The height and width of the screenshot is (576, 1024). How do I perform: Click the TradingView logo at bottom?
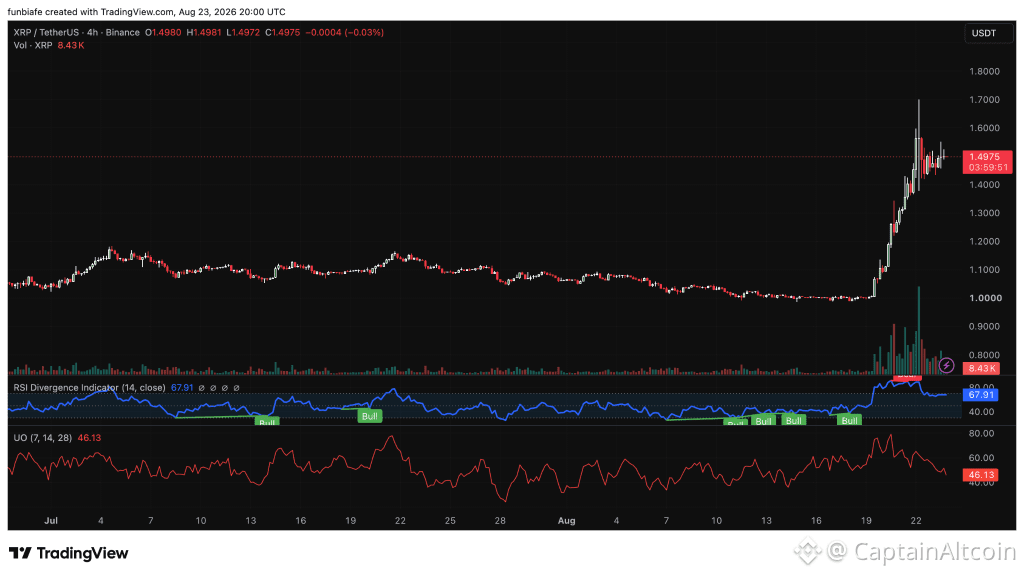(x=69, y=553)
